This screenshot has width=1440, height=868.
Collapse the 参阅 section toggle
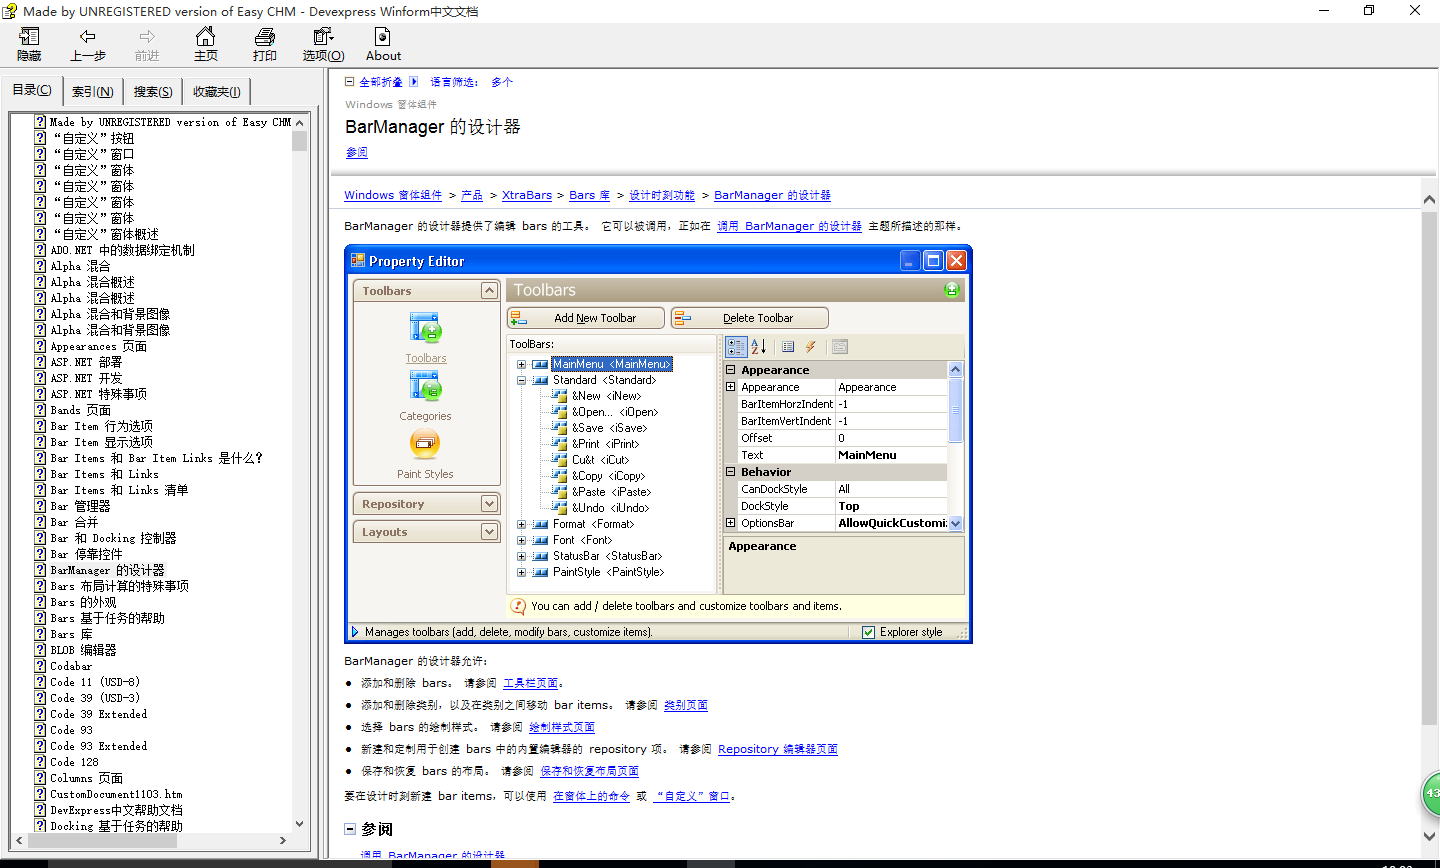(350, 829)
